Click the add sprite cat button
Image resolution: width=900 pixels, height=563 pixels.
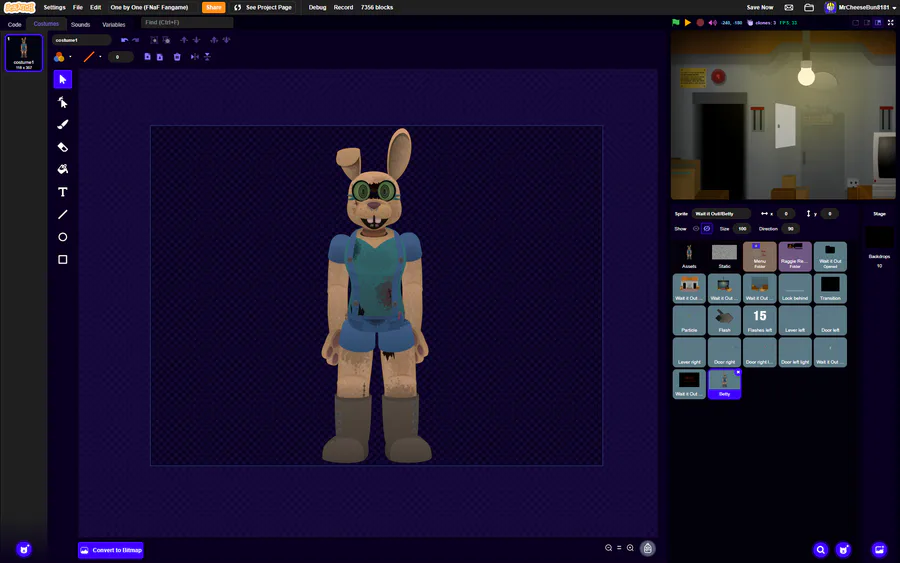click(843, 550)
